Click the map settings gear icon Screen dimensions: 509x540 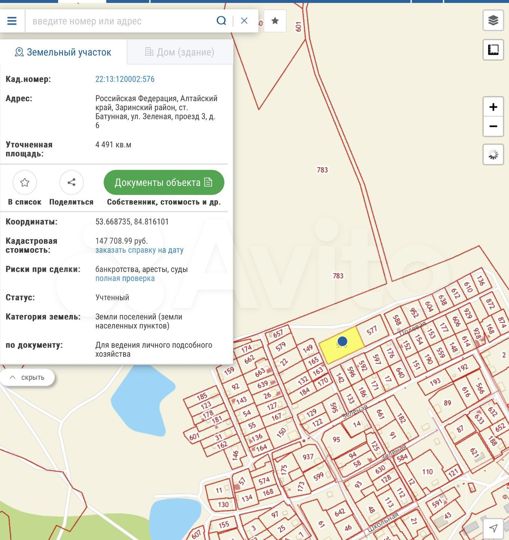coord(493,155)
